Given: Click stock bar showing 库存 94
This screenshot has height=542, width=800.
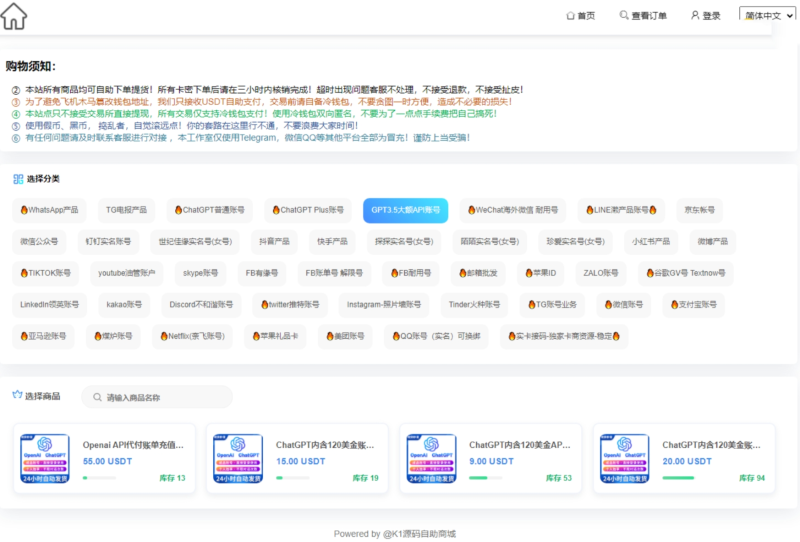Looking at the screenshot, I should tap(679, 478).
